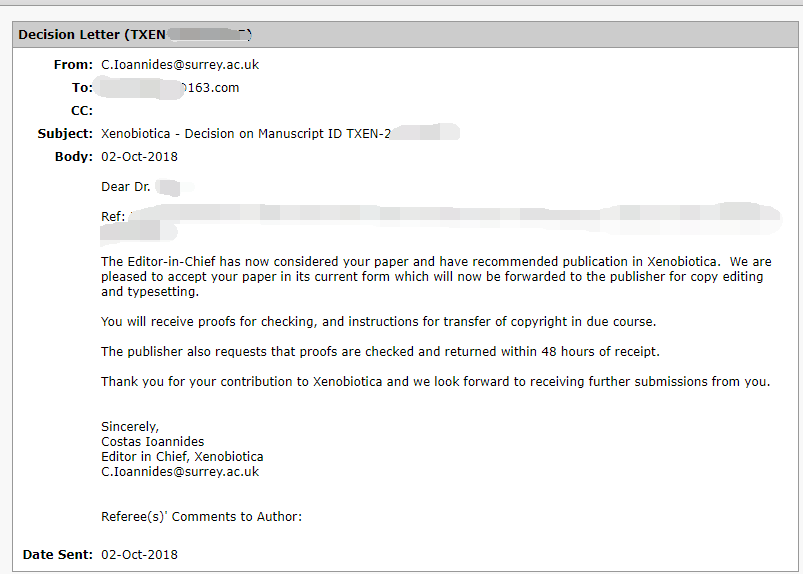Click the name Costas Ioannides in signature
This screenshot has width=803, height=574.
click(x=153, y=441)
